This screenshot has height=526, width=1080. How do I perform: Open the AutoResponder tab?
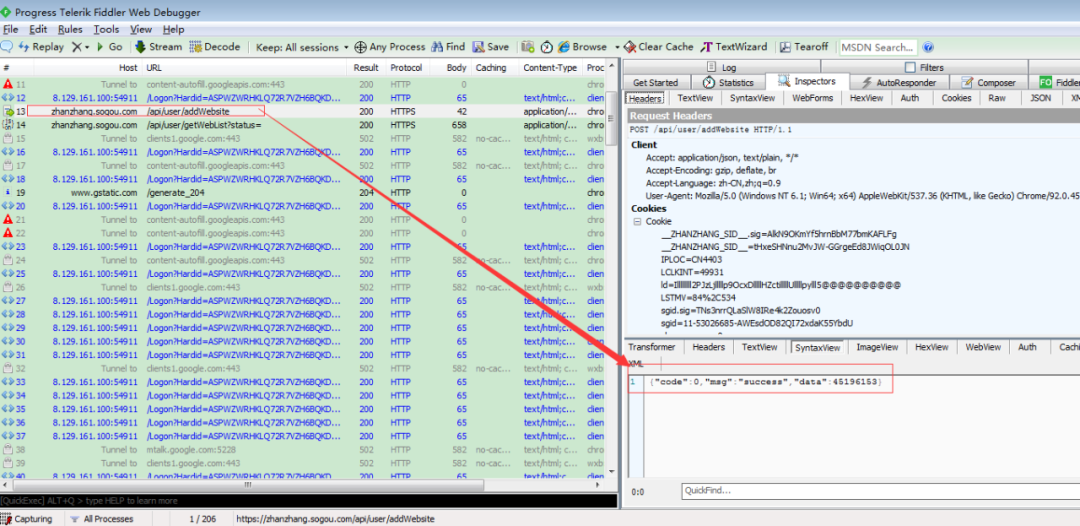coord(898,83)
